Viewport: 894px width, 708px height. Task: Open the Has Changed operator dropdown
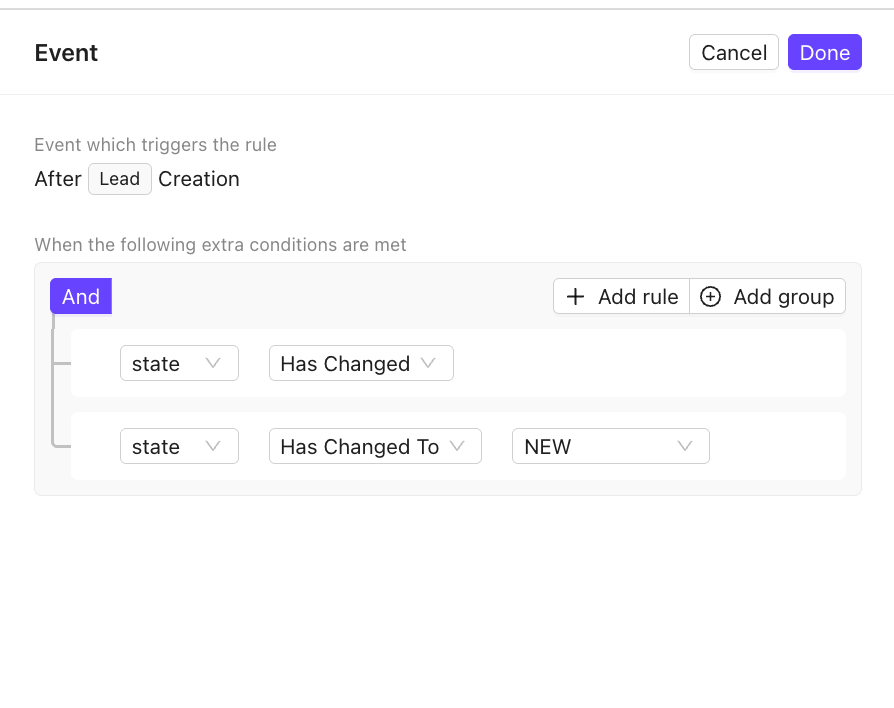pos(361,364)
